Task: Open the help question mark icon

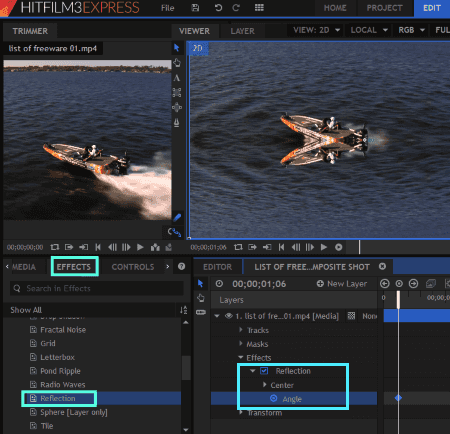Action: click(181, 266)
